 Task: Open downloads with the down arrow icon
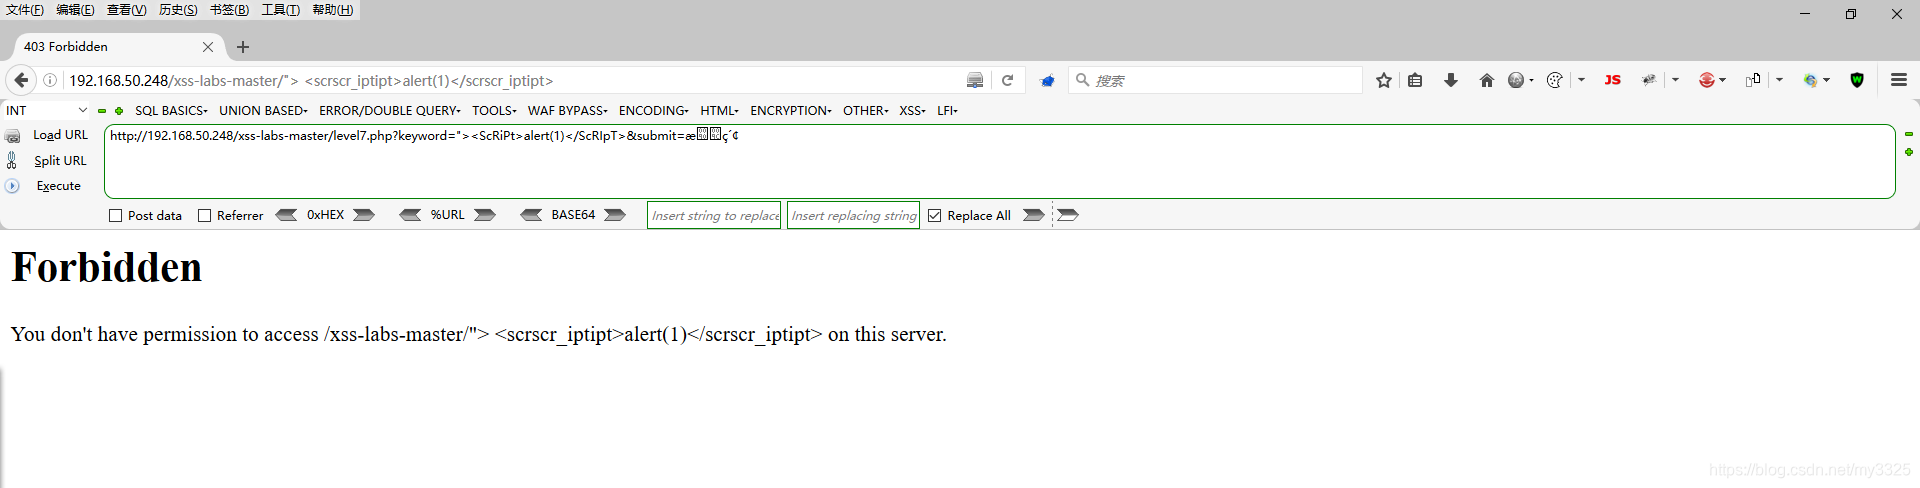tap(1451, 80)
